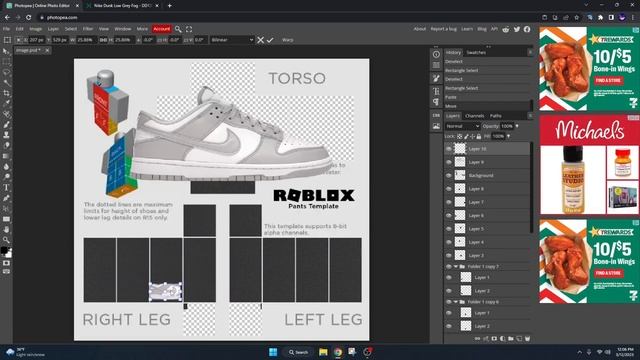Toggle fullscreen mode icon in menu bar
640x360 pixels.
click(x=189, y=29)
